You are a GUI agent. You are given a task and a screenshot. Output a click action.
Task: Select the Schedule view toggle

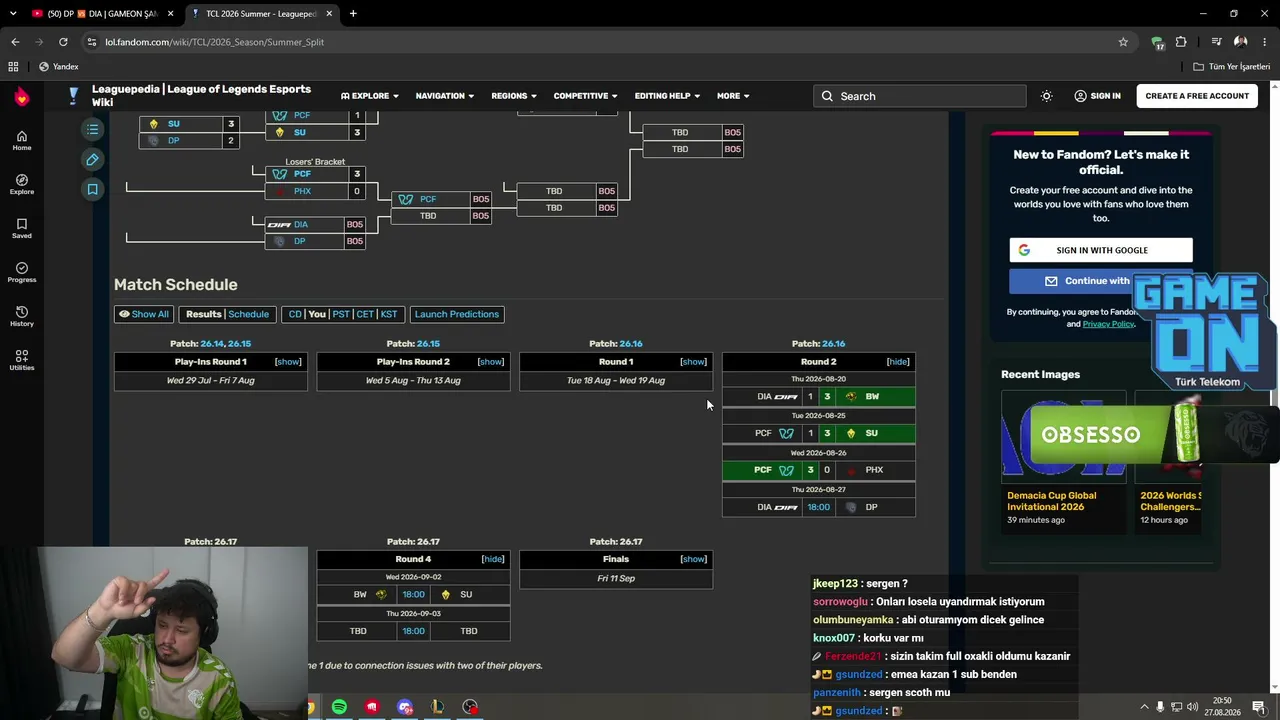tap(249, 314)
